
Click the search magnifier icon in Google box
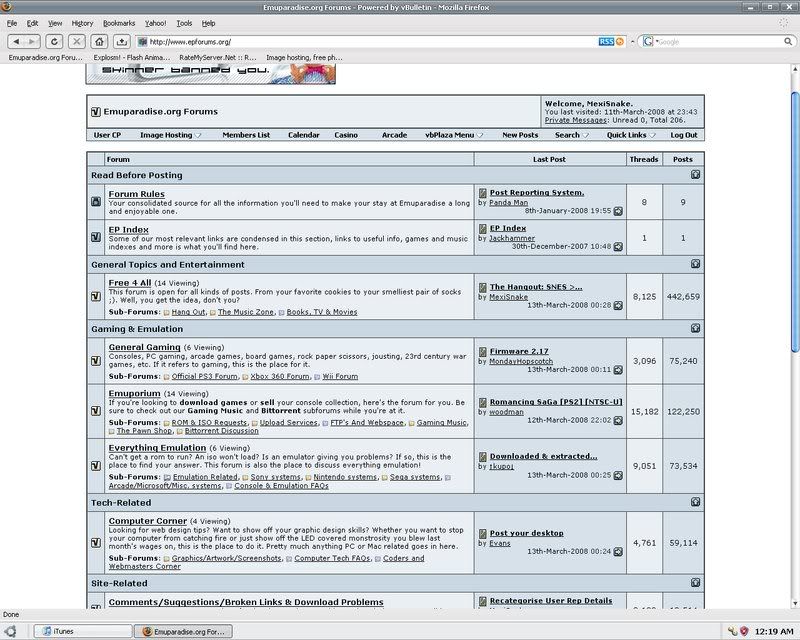coord(788,42)
